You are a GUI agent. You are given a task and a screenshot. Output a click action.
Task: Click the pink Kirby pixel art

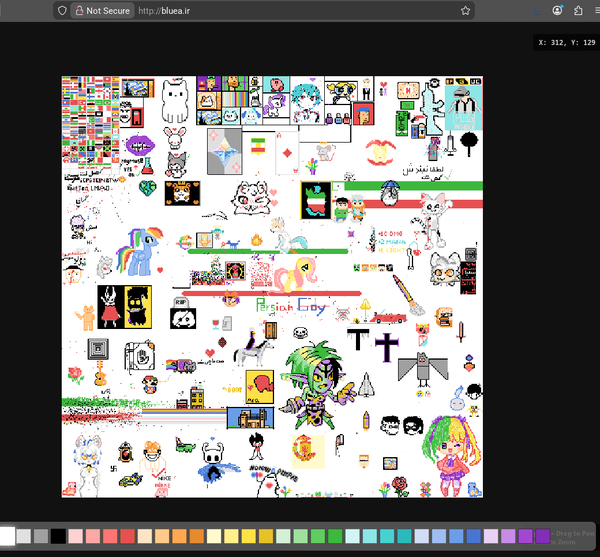point(276,84)
